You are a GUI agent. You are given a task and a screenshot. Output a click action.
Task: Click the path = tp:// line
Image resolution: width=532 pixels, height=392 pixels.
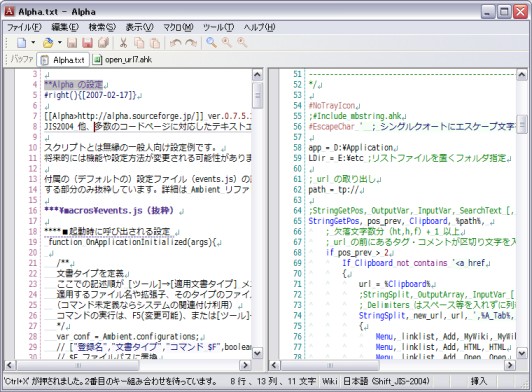[x=334, y=190]
